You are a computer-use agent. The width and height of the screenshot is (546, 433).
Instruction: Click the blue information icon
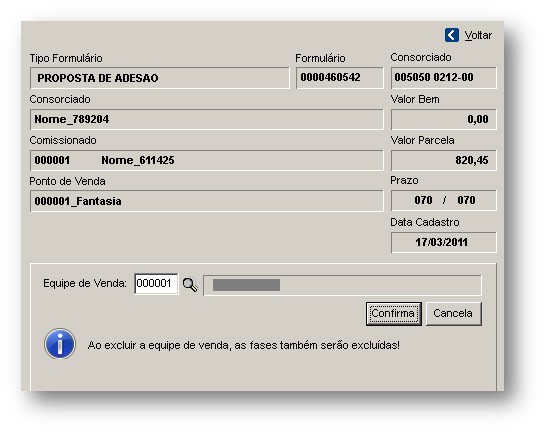[x=60, y=344]
